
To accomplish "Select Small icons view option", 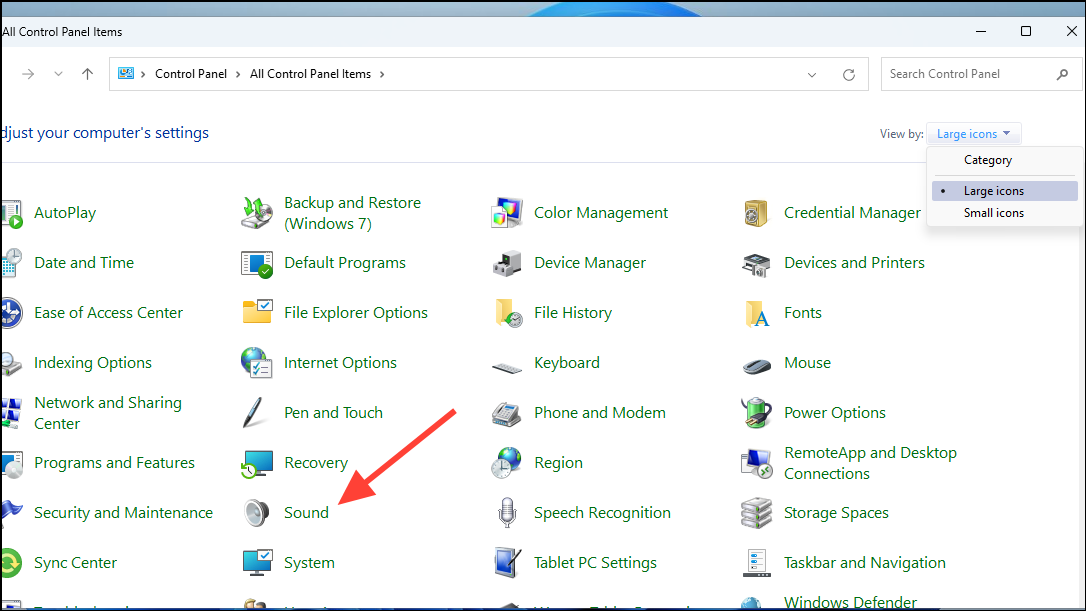I will pos(1004,213).
